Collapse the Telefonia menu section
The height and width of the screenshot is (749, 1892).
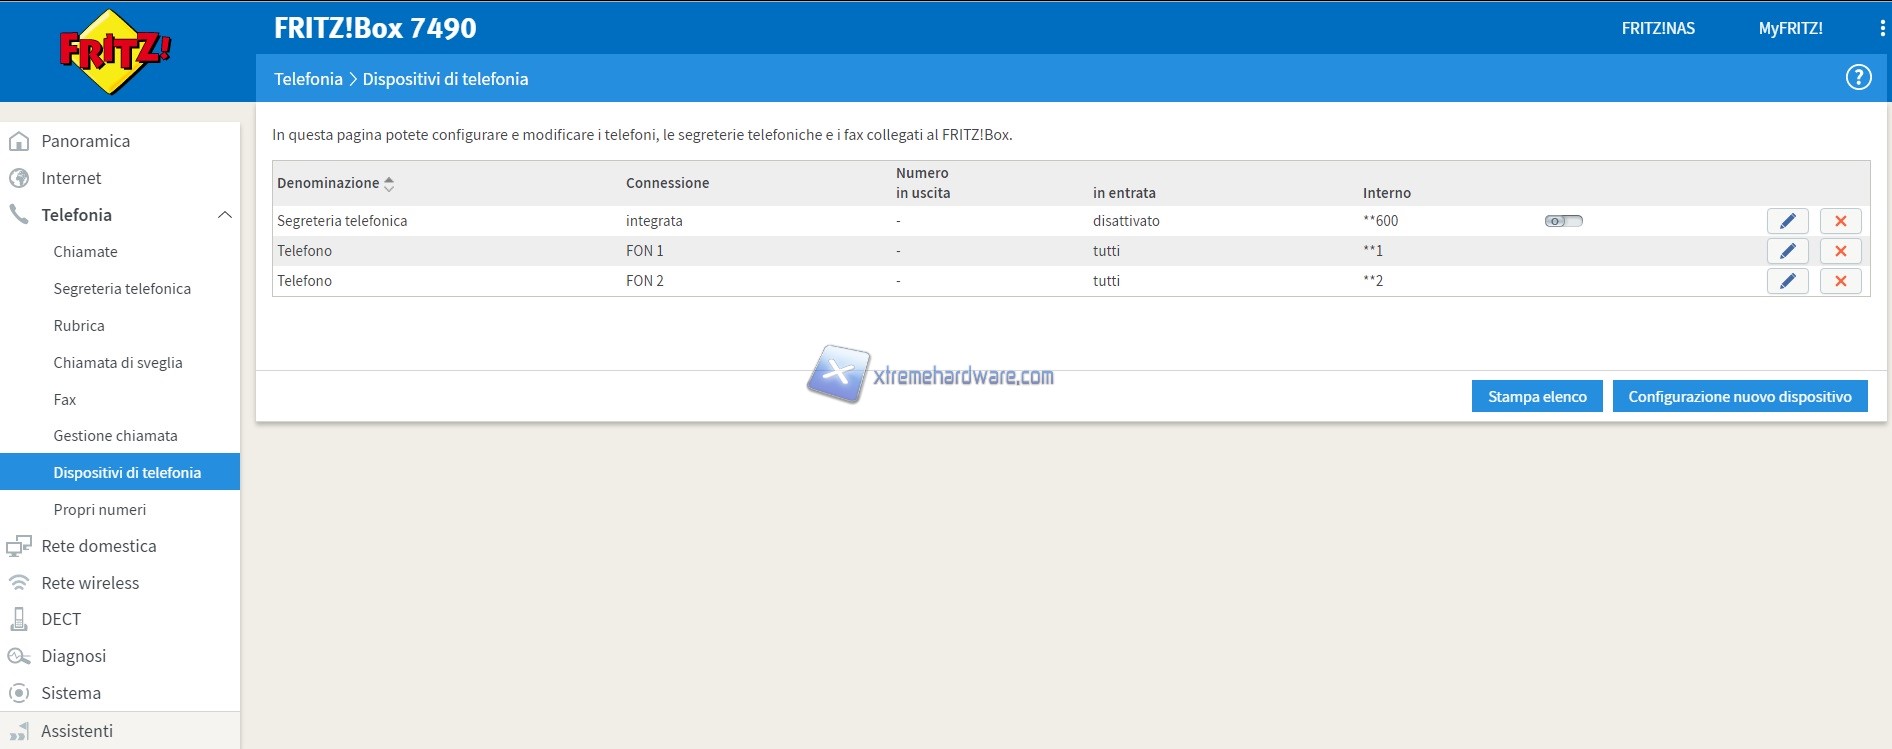coord(224,215)
